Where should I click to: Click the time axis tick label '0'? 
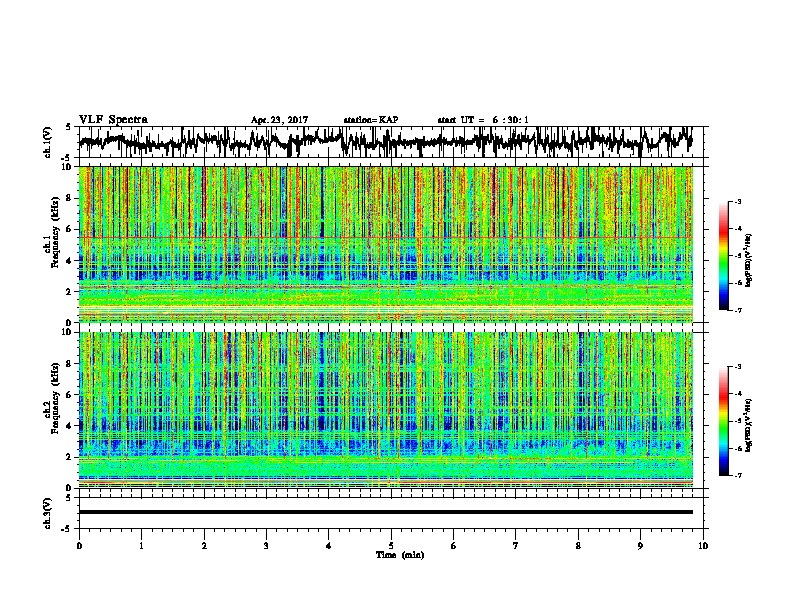pyautogui.click(x=79, y=546)
